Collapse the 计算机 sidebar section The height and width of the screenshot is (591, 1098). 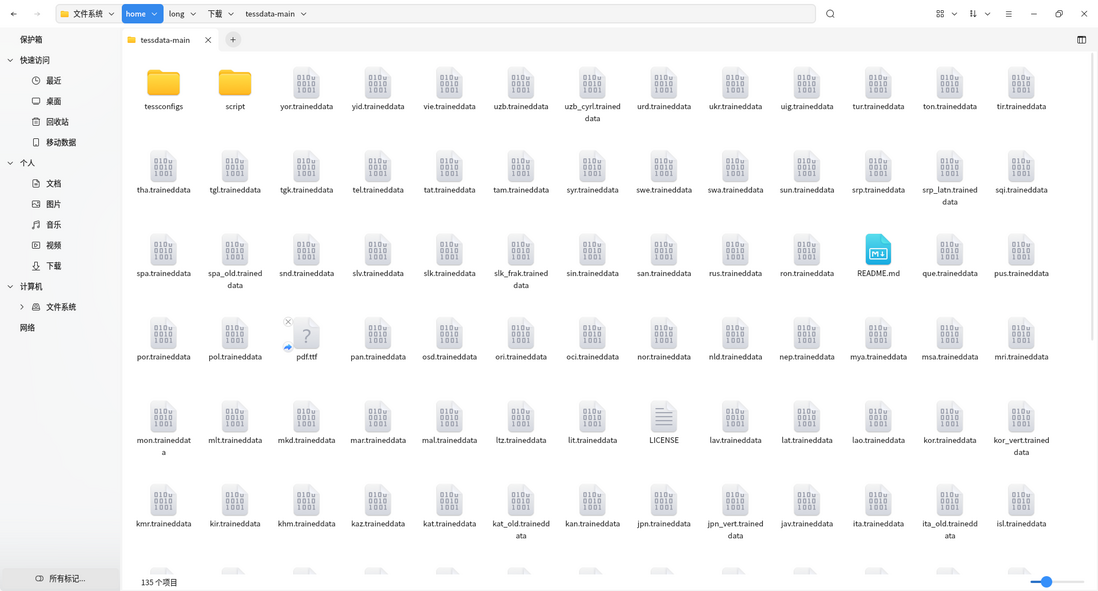point(10,286)
